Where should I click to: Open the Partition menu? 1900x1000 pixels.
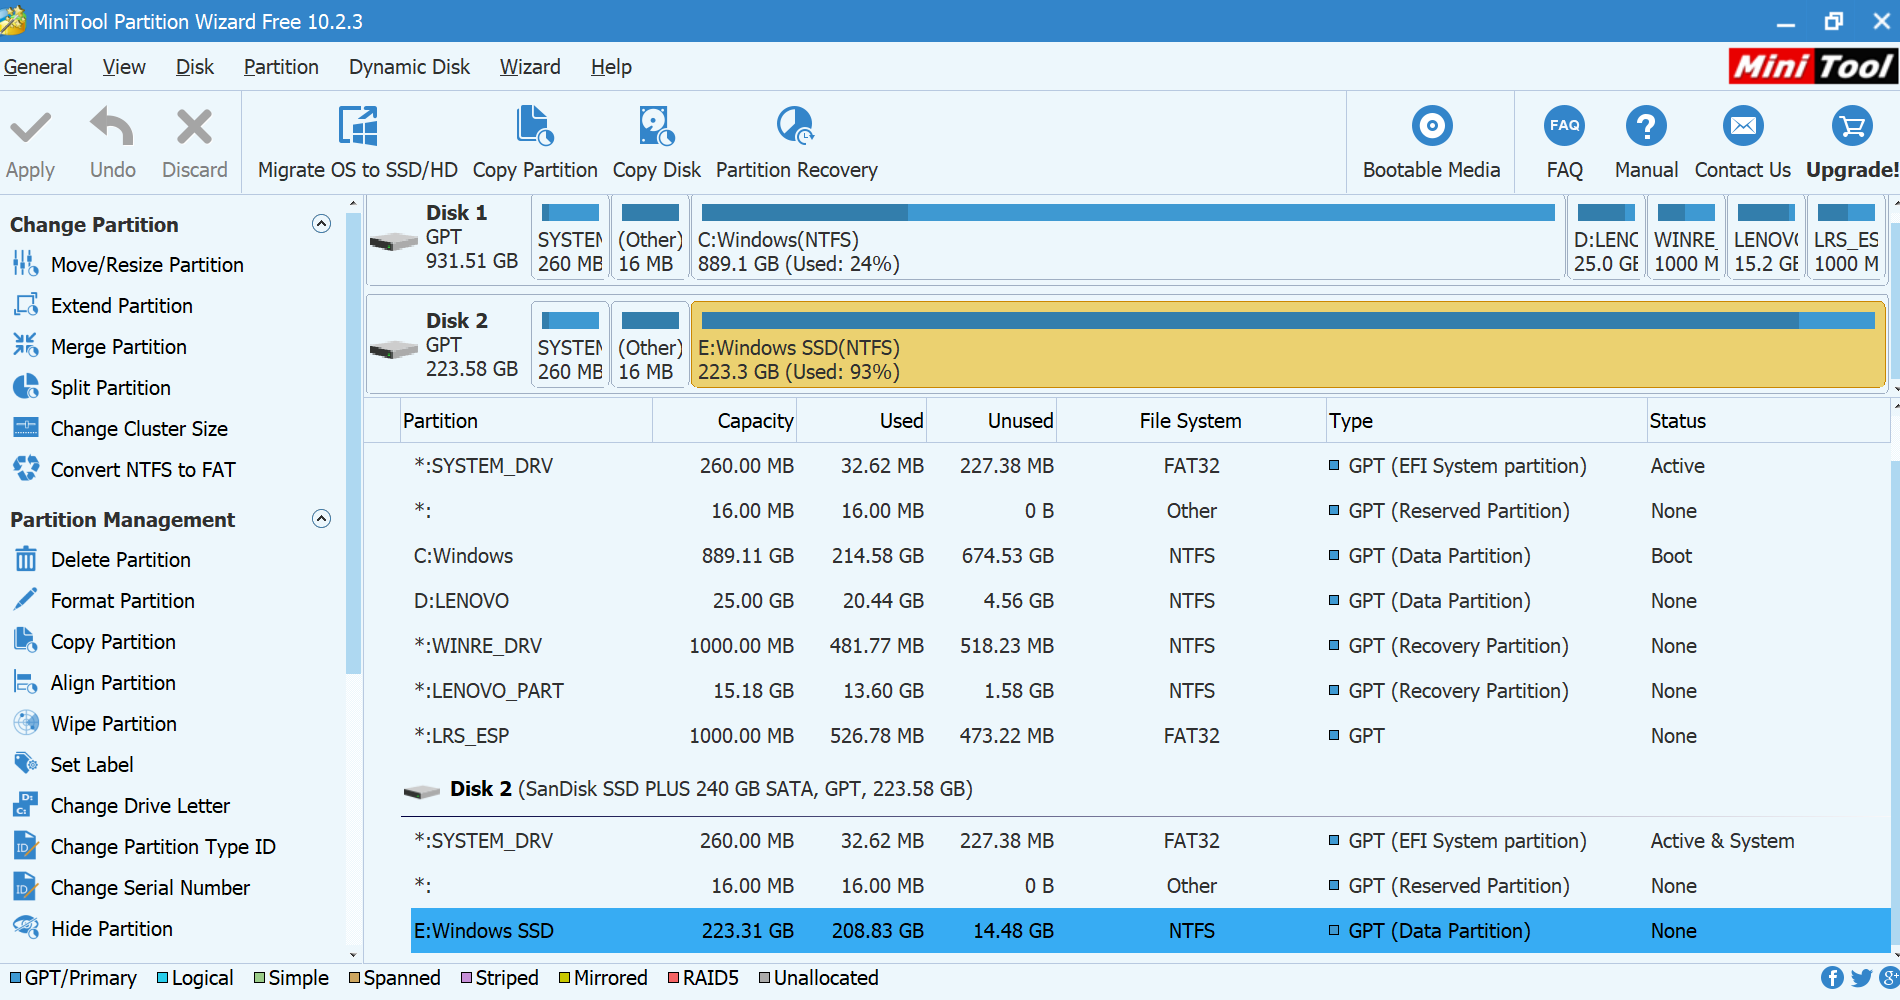(x=281, y=67)
